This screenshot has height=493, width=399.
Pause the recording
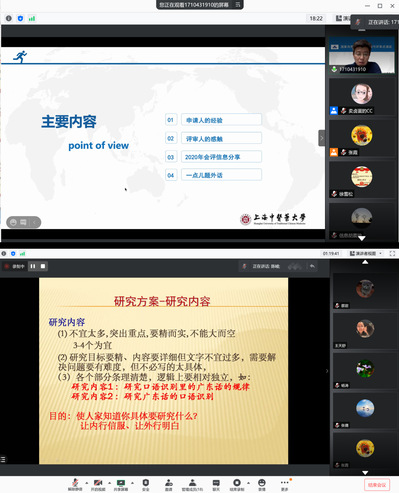[x=33, y=266]
